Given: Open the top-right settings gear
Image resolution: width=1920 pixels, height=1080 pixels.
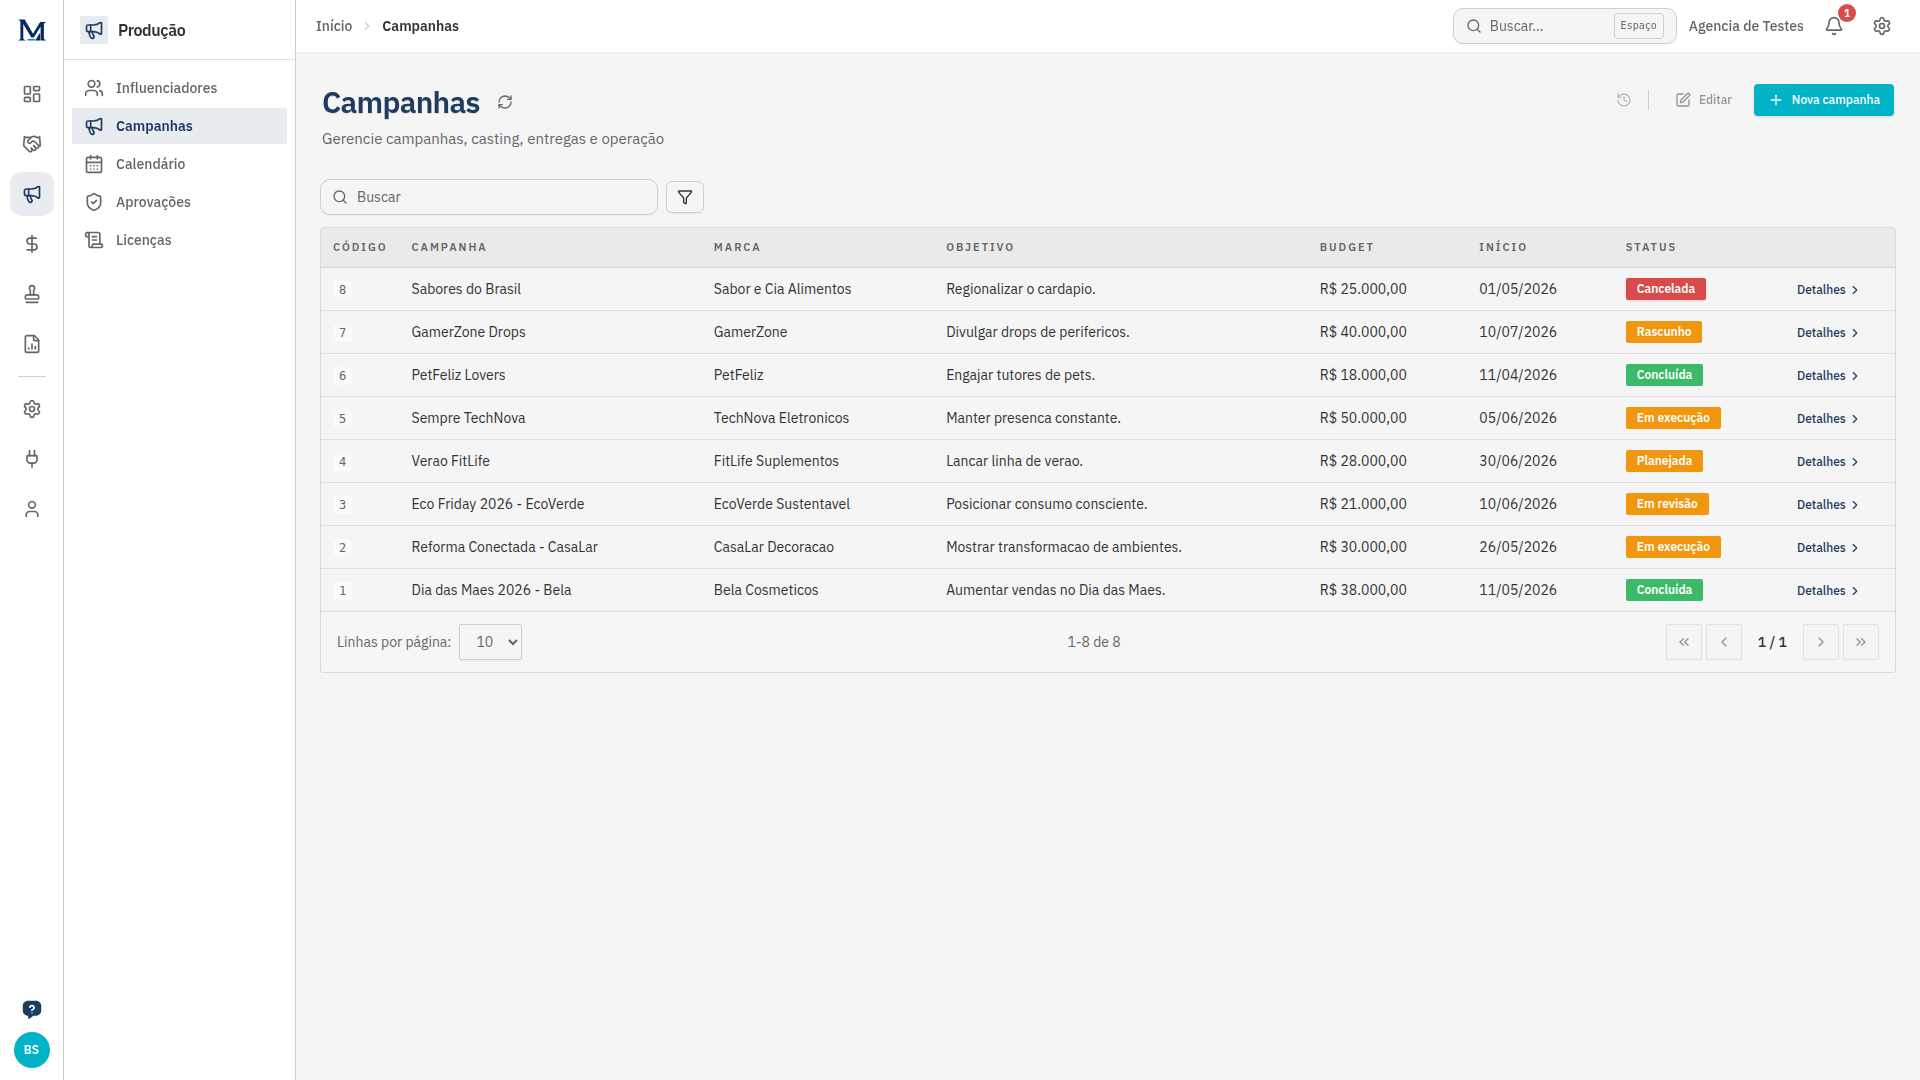Looking at the screenshot, I should coord(1882,26).
